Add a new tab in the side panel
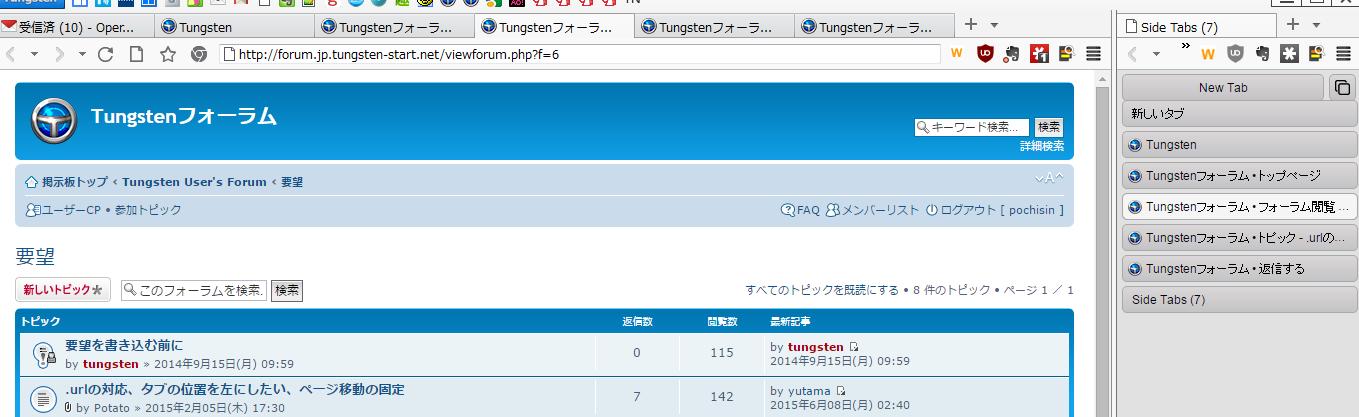 [x=1292, y=24]
